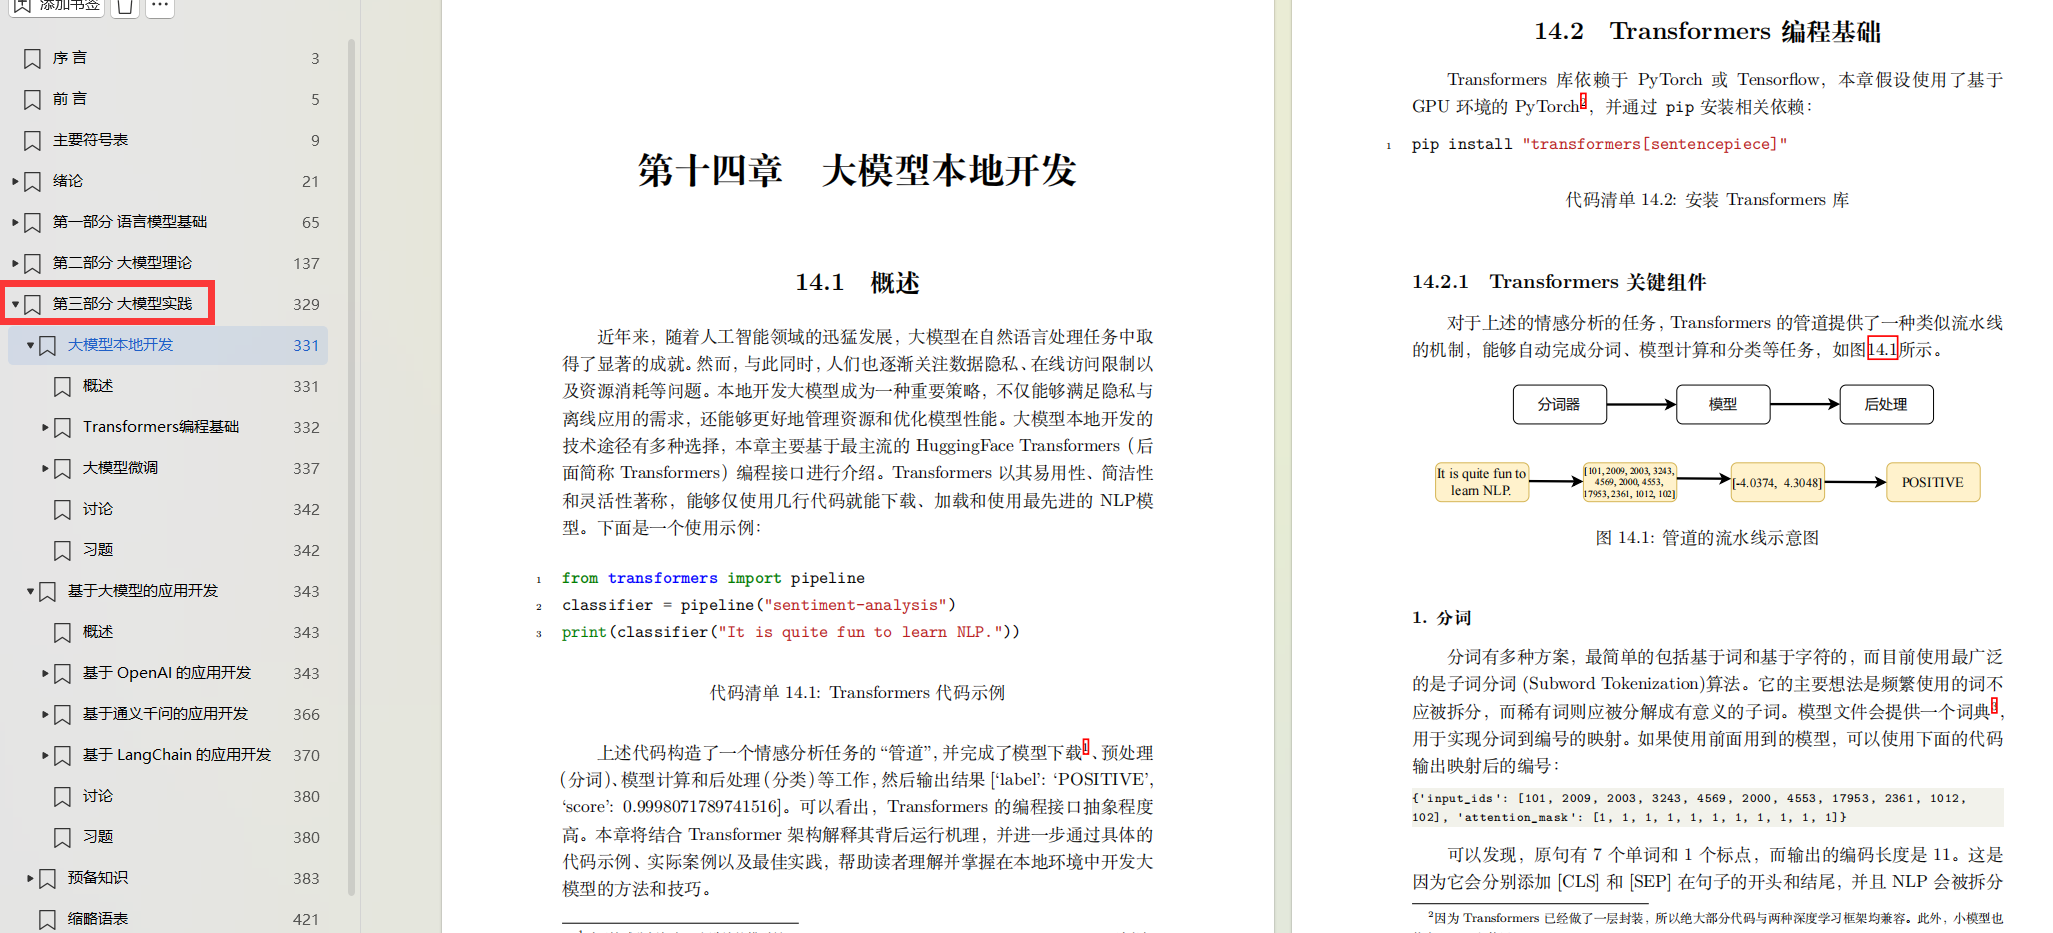Click the POSITIVE box in the pipeline figure
This screenshot has width=2053, height=933.
click(1933, 482)
